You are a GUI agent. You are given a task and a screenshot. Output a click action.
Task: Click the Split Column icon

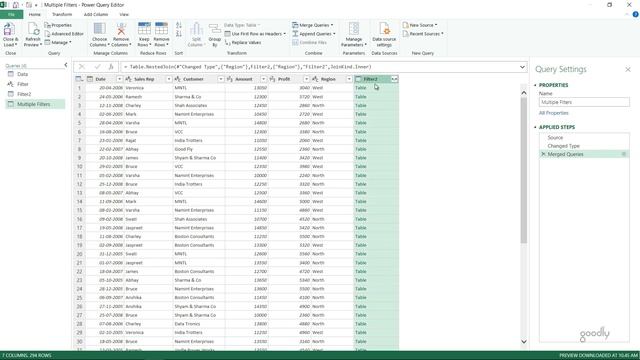(196, 29)
